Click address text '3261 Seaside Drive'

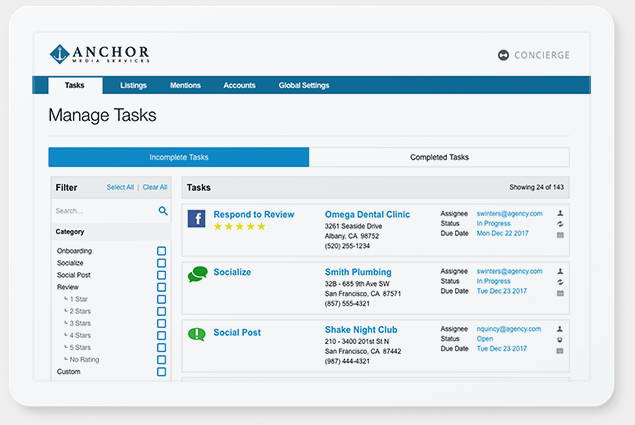pos(353,226)
